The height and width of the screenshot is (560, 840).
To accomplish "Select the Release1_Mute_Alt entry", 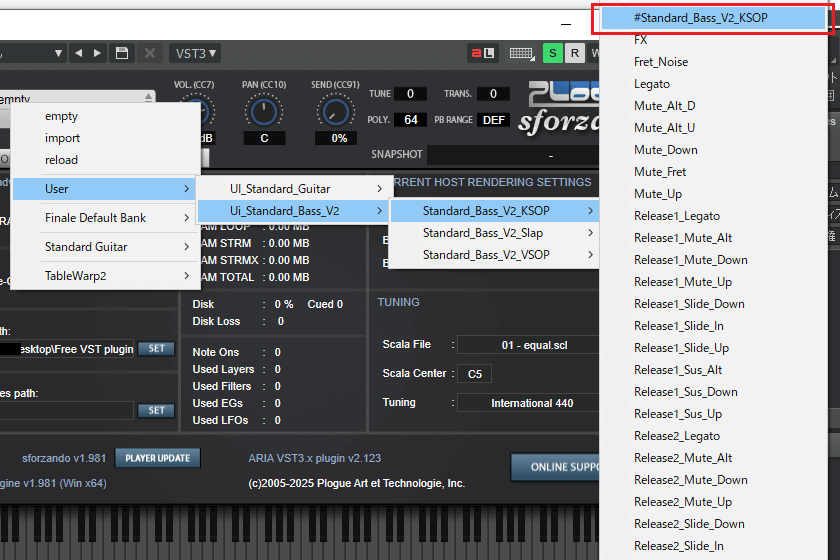I will click(x=713, y=237).
